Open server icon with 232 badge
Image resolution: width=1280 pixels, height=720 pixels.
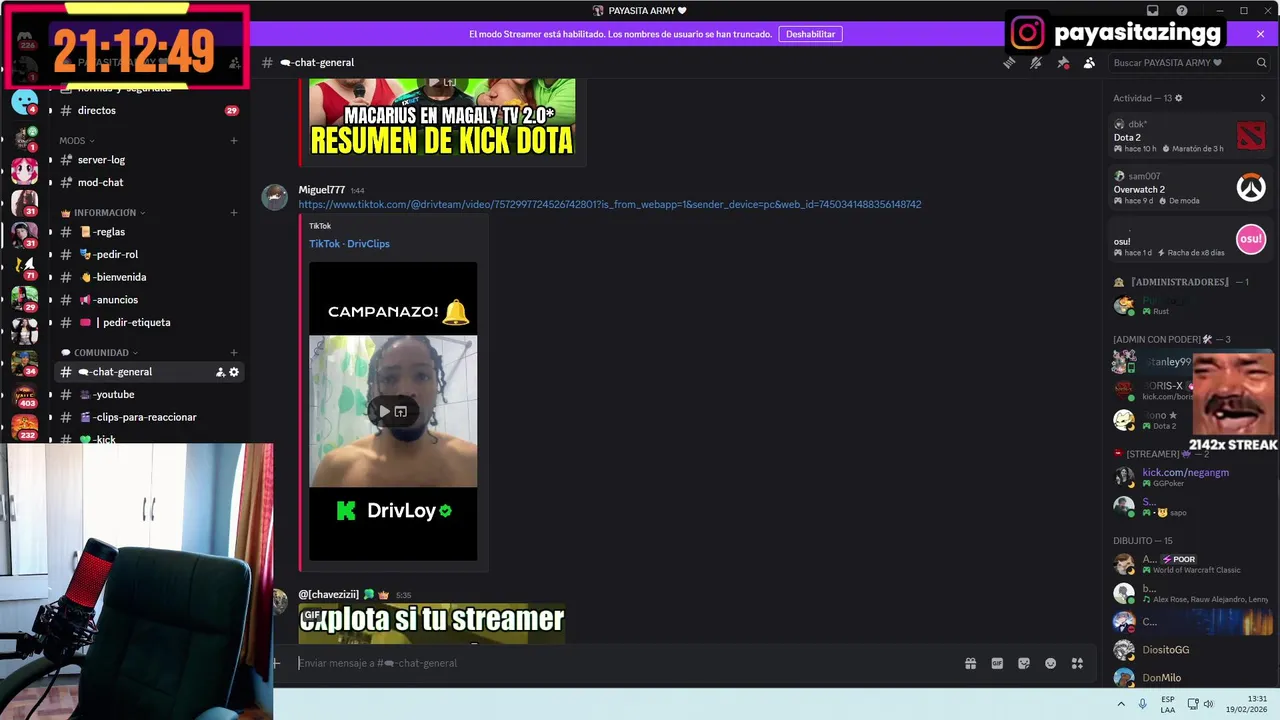coord(25,426)
